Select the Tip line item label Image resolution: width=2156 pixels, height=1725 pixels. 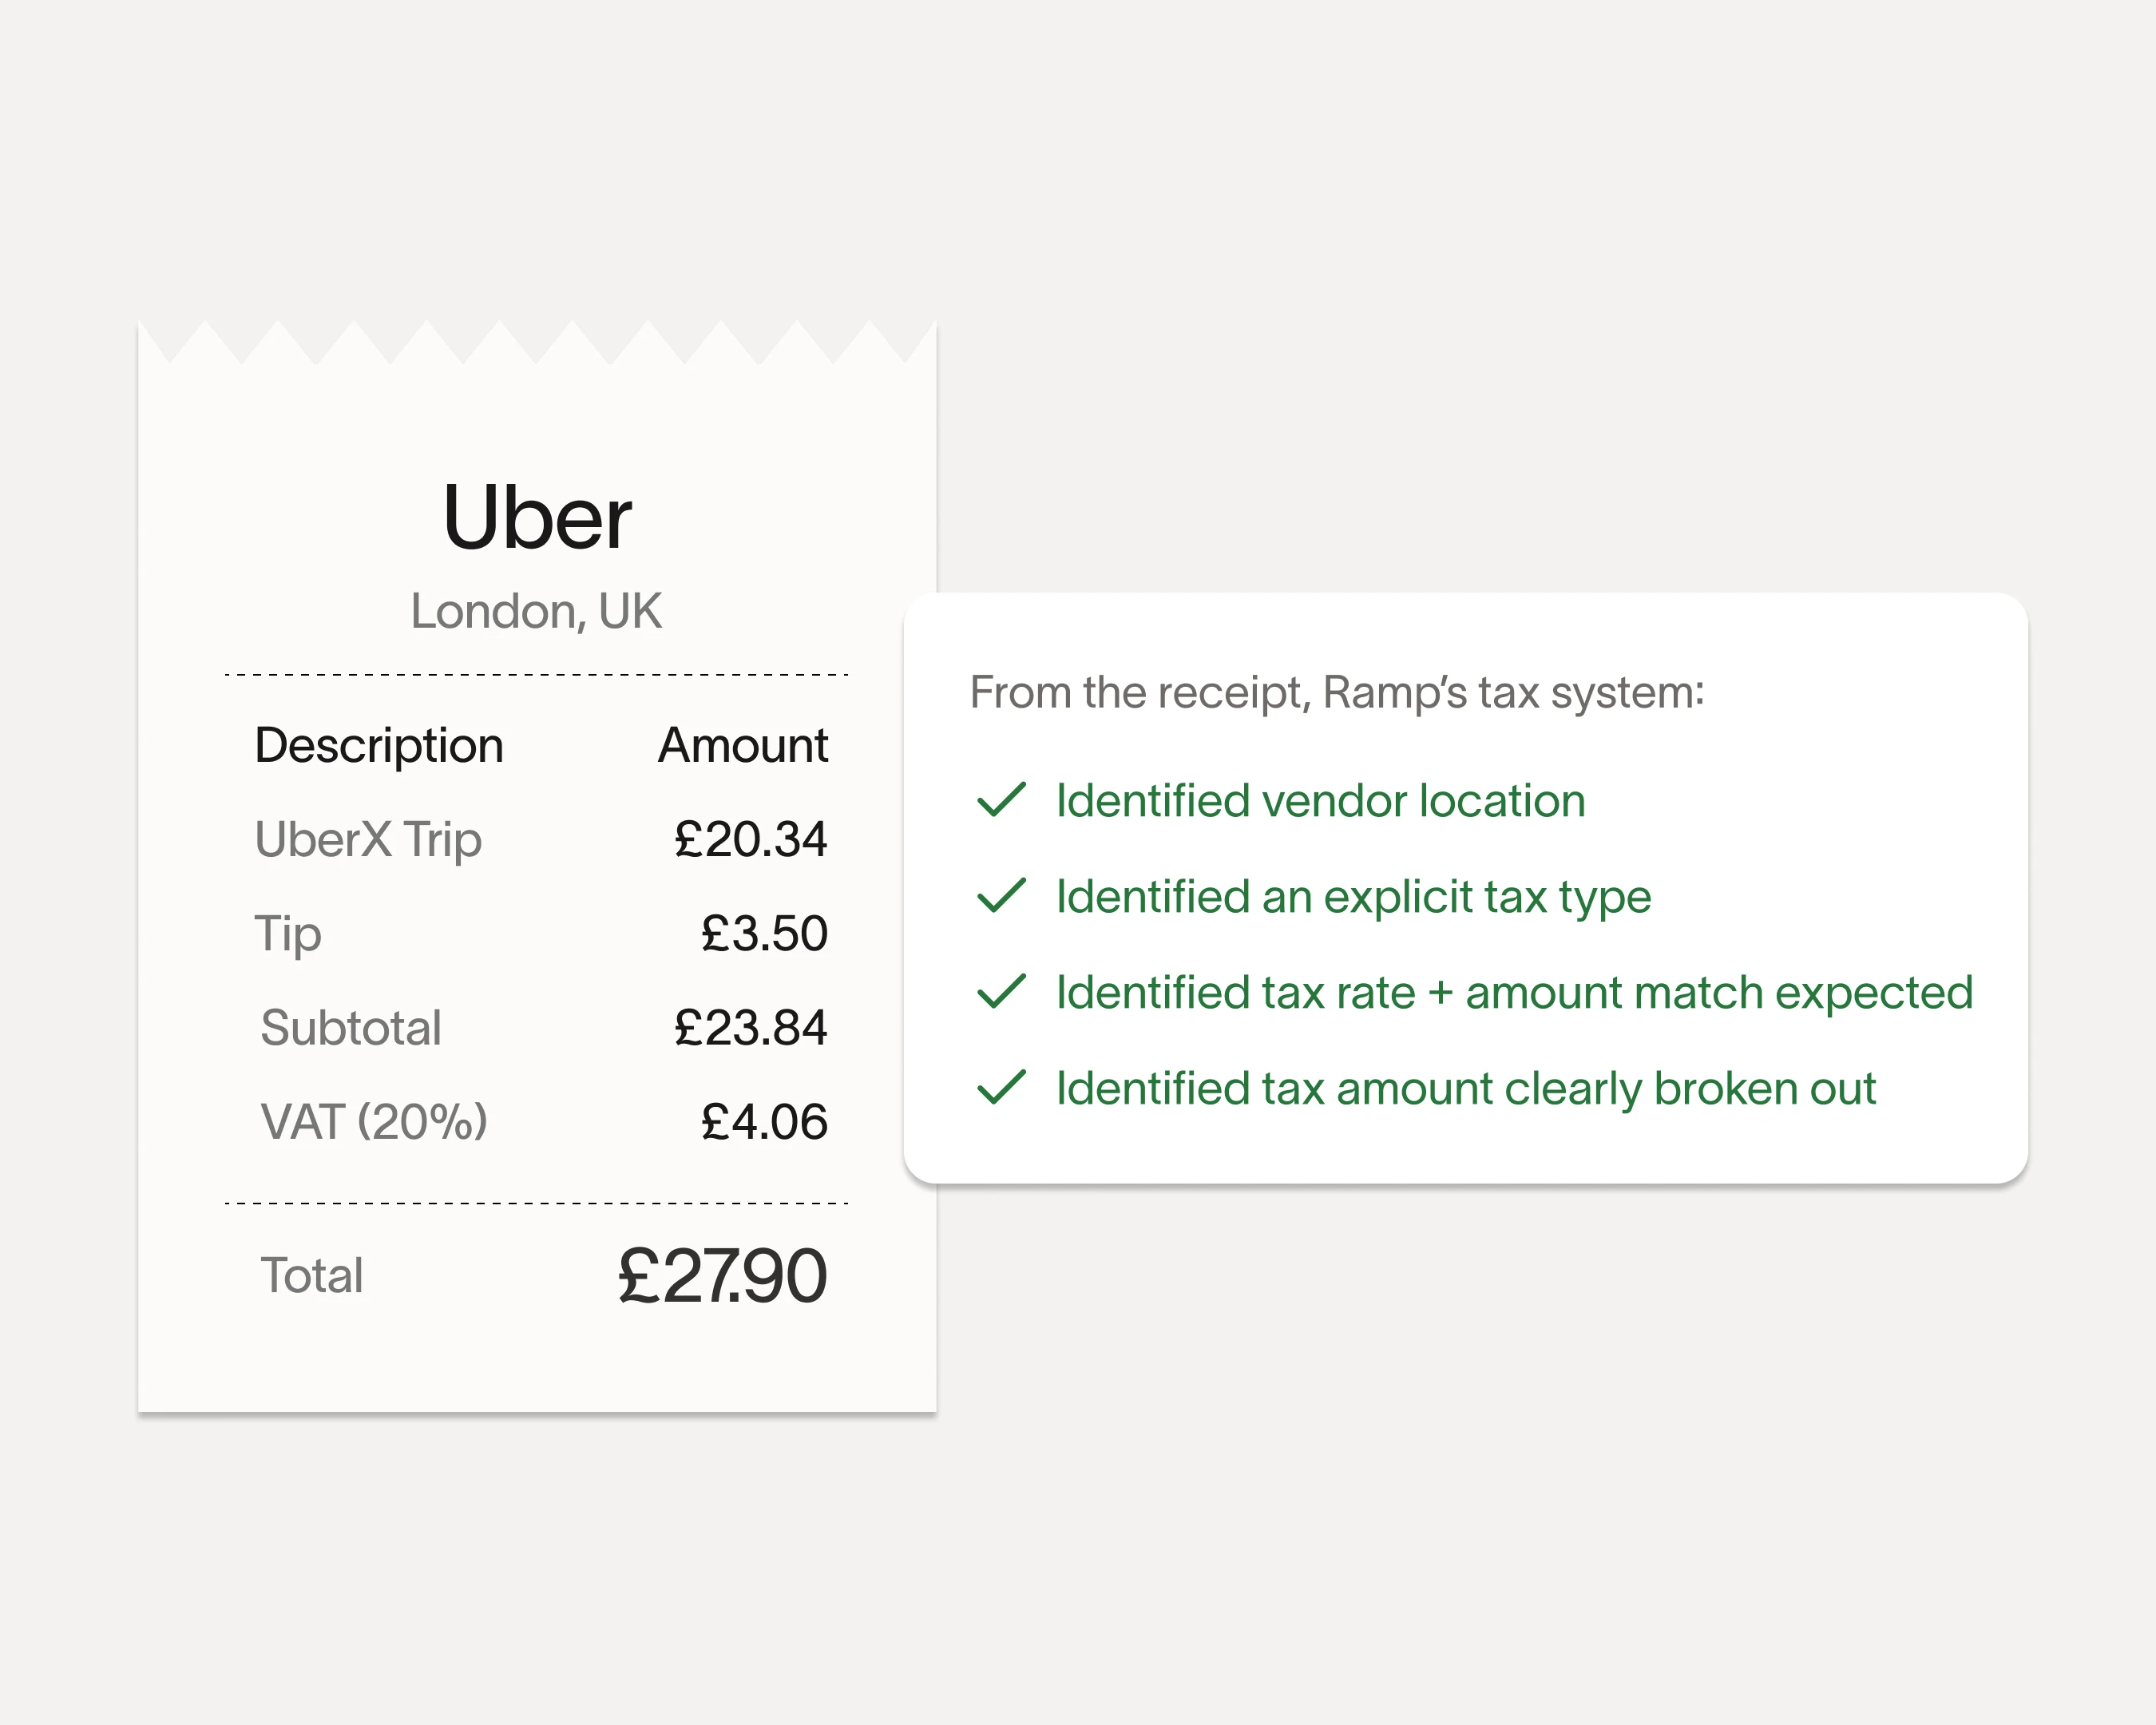(x=288, y=934)
